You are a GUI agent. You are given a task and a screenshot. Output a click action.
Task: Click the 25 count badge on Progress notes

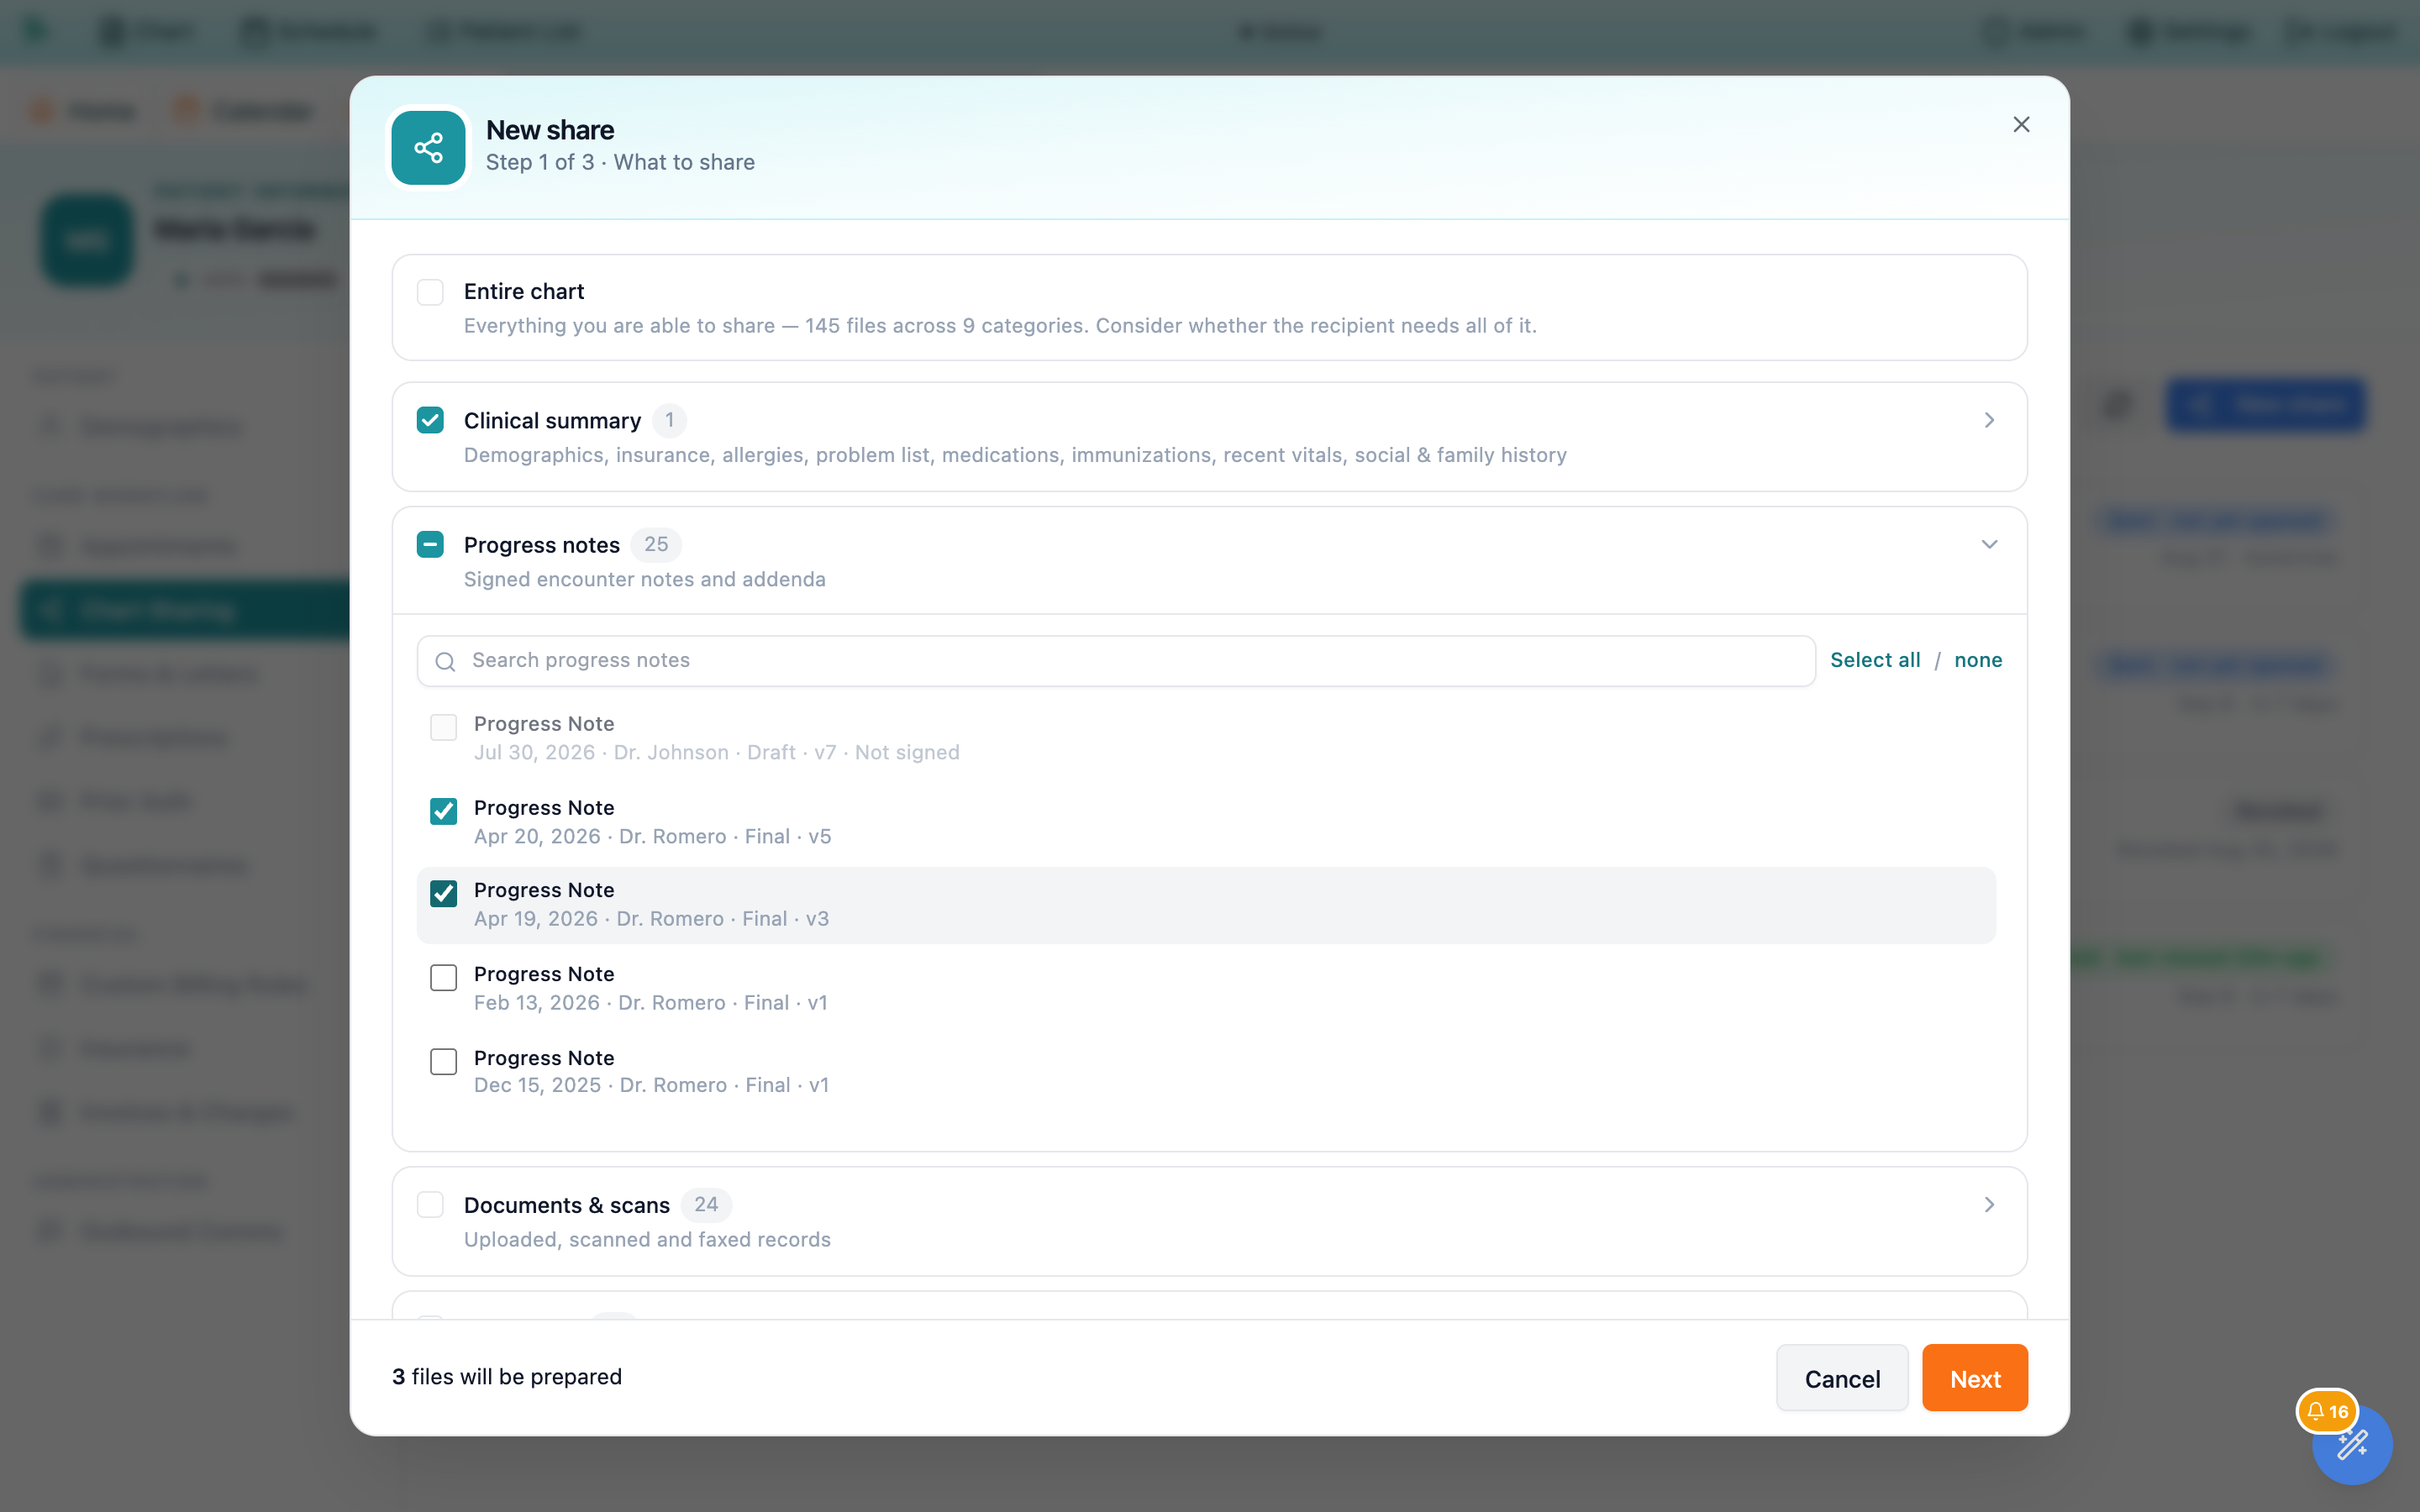pyautogui.click(x=656, y=545)
